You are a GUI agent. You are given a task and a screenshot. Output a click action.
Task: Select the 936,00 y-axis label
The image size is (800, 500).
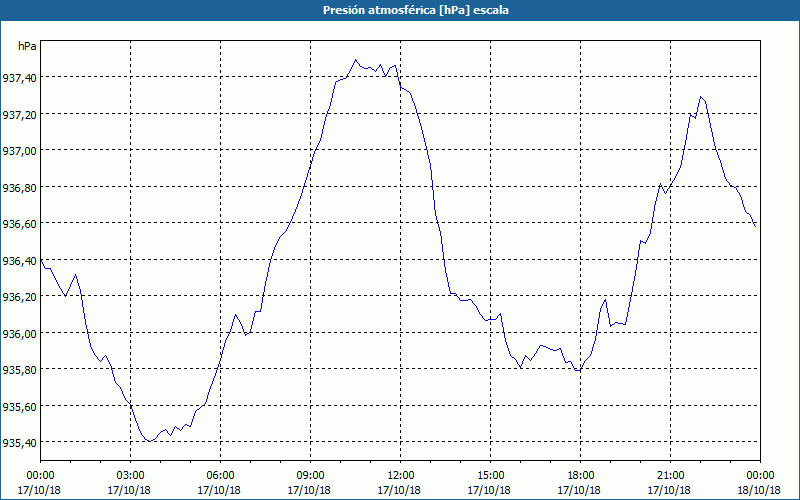pos(19,334)
